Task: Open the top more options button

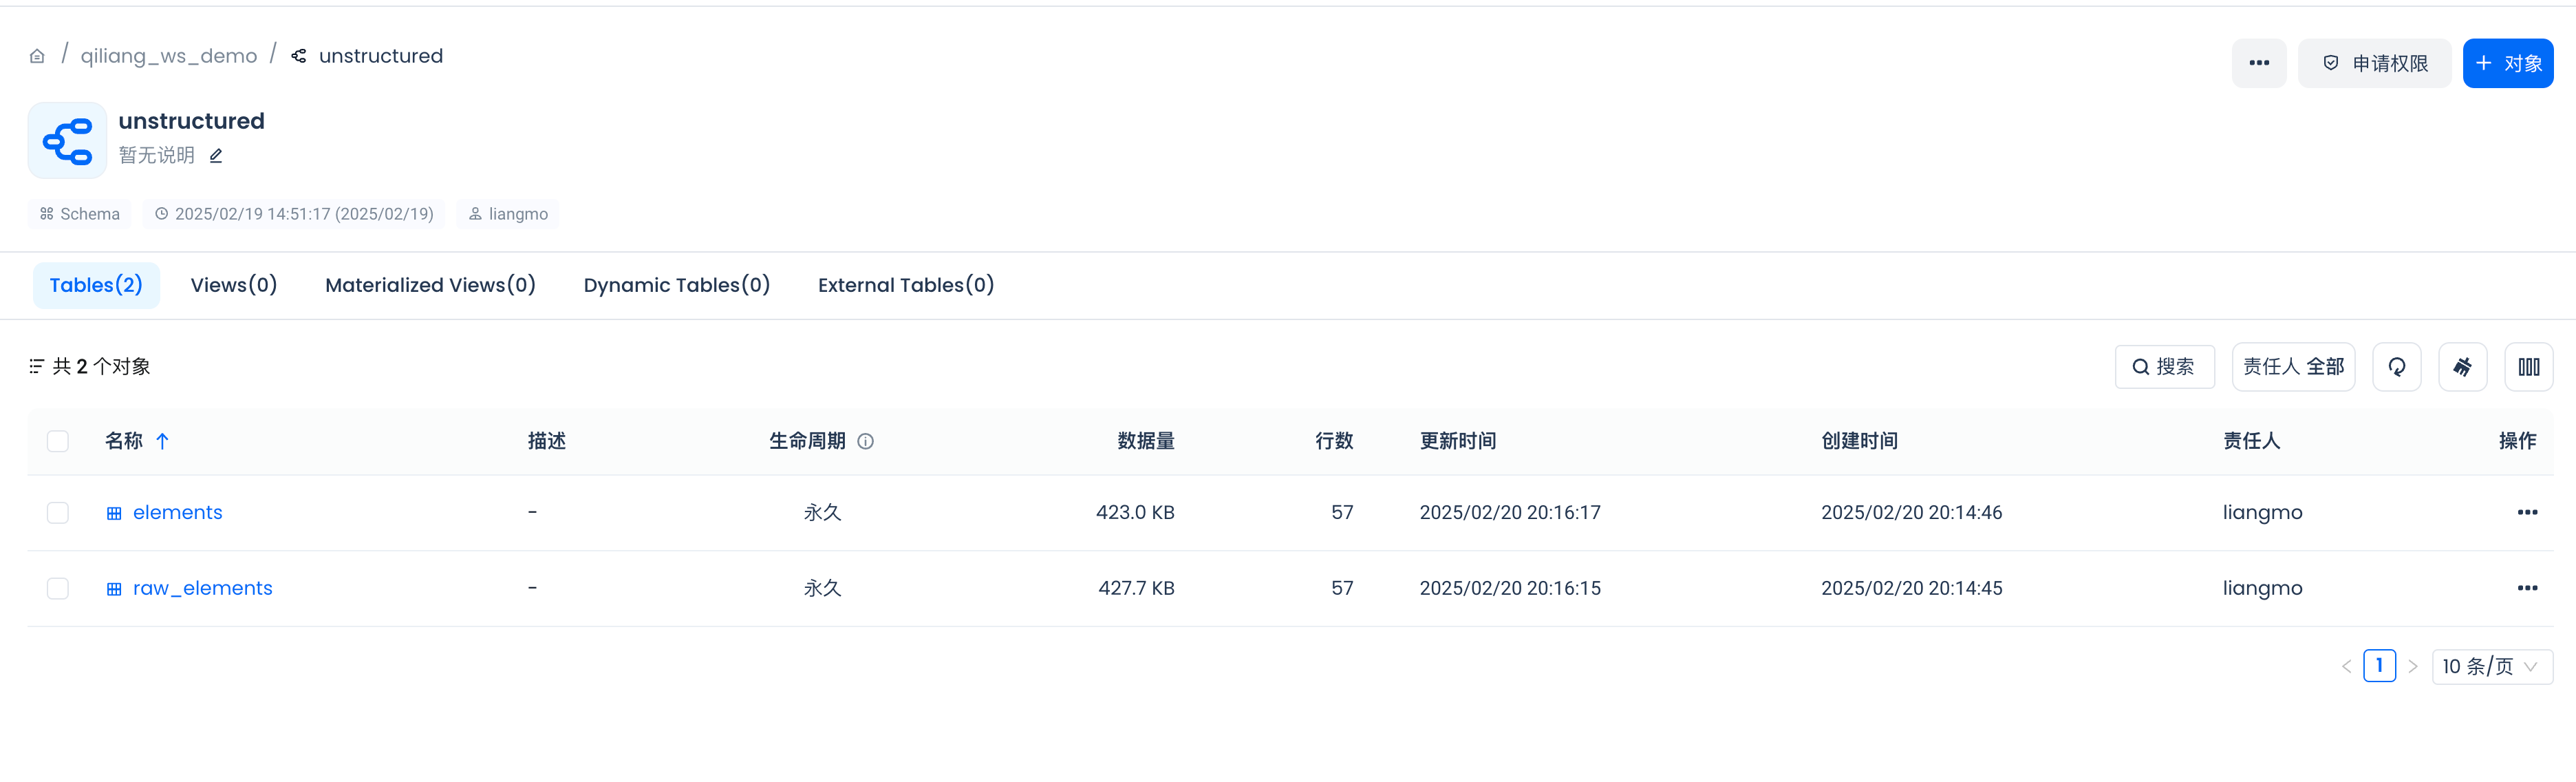Action: pos(2258,63)
